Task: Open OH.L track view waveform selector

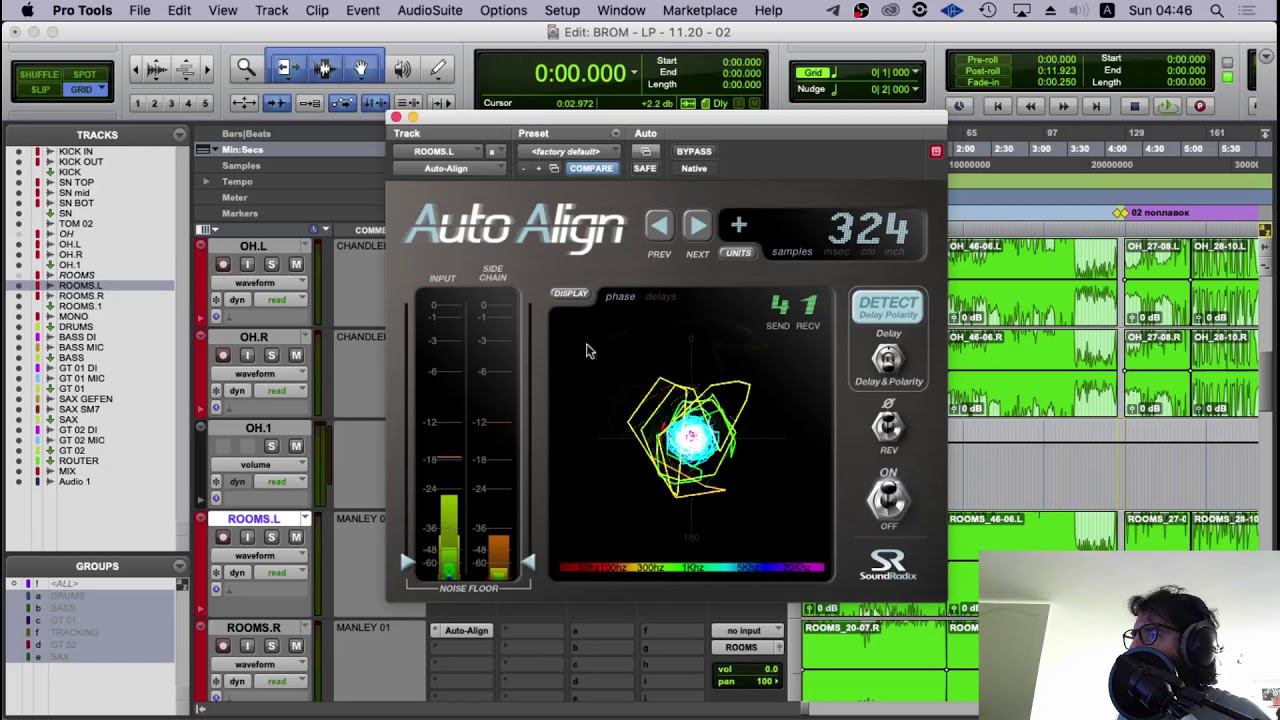Action: pyautogui.click(x=259, y=283)
